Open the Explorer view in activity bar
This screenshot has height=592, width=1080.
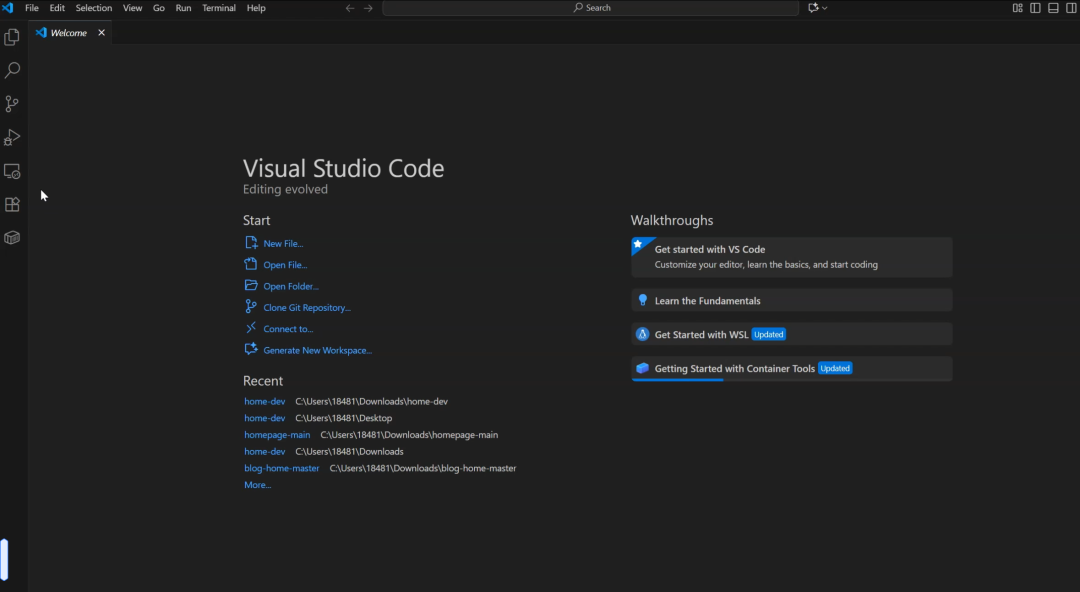click(12, 37)
